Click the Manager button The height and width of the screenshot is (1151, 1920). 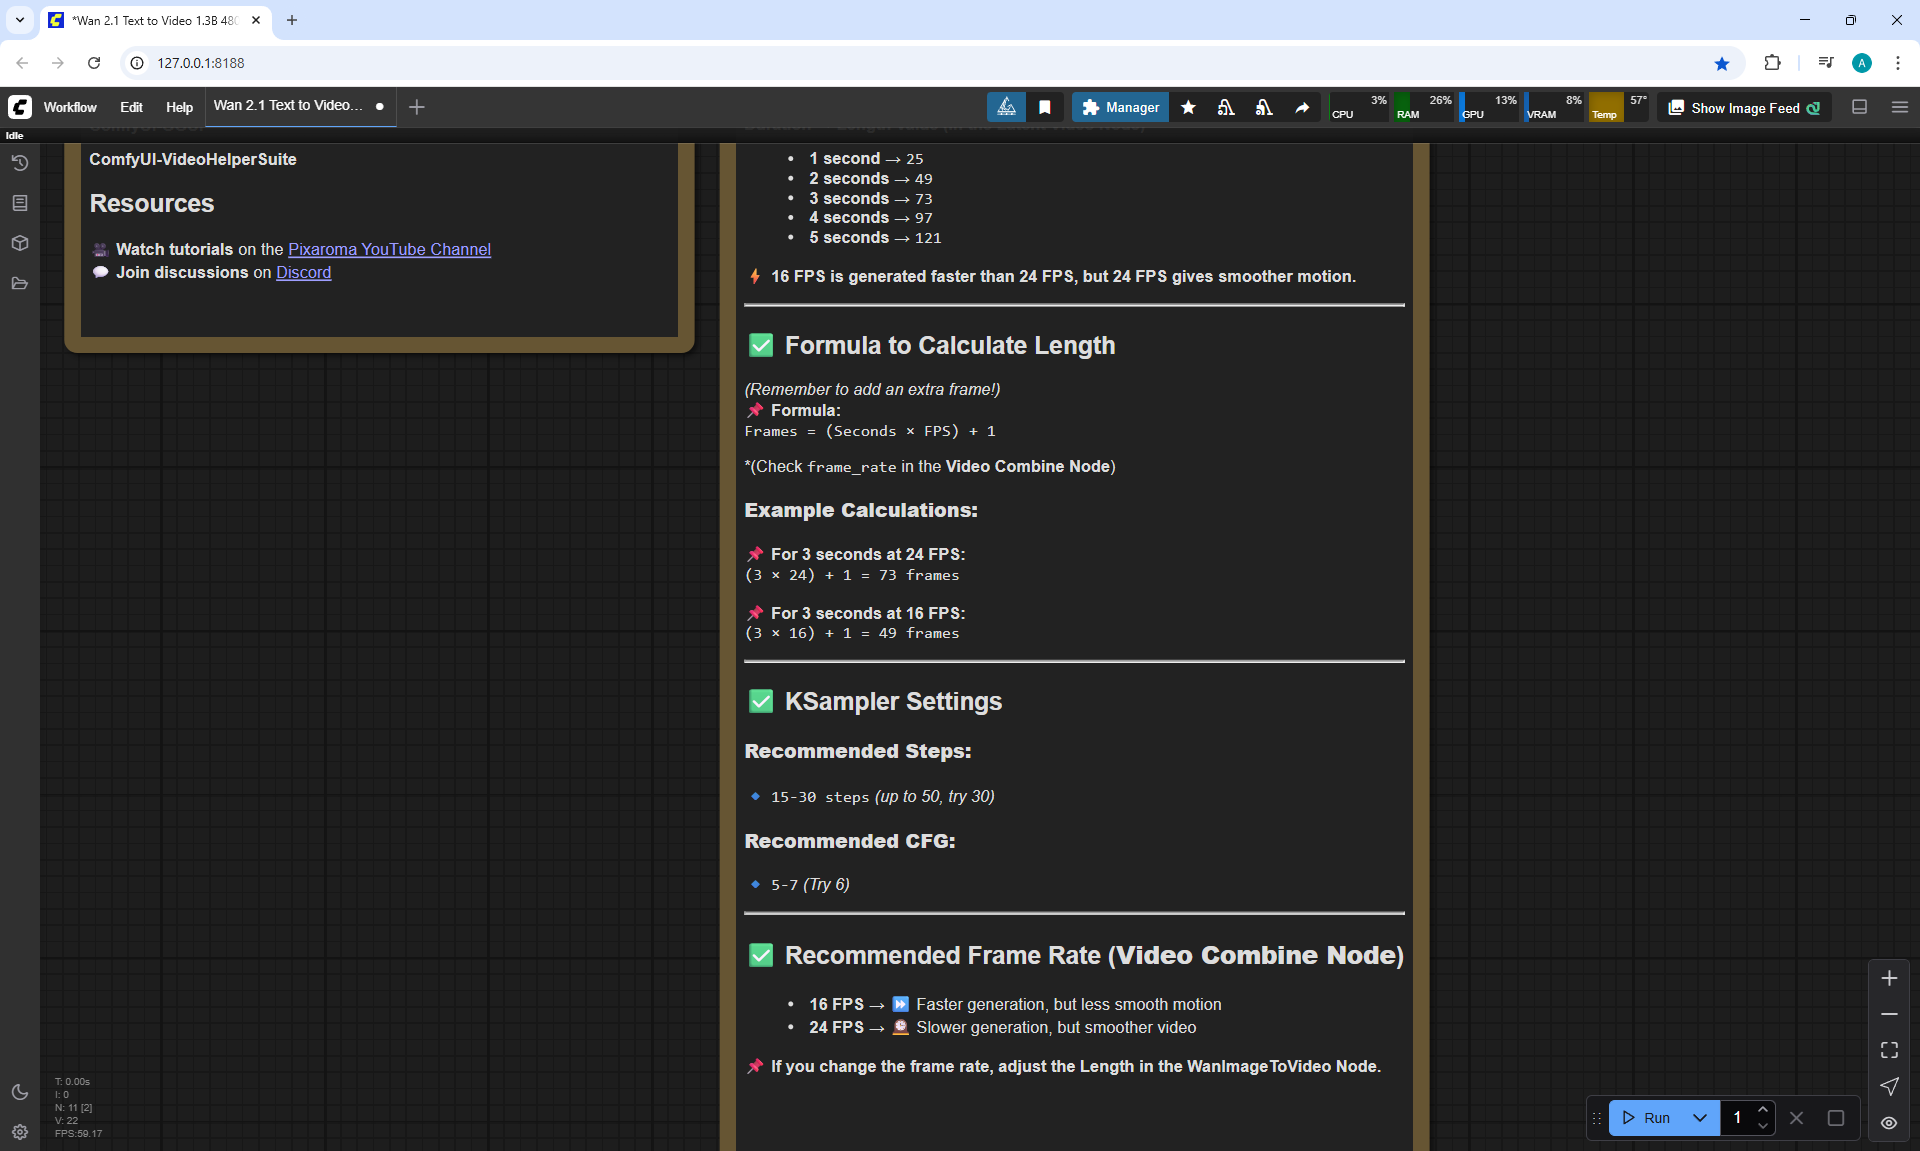[x=1120, y=107]
